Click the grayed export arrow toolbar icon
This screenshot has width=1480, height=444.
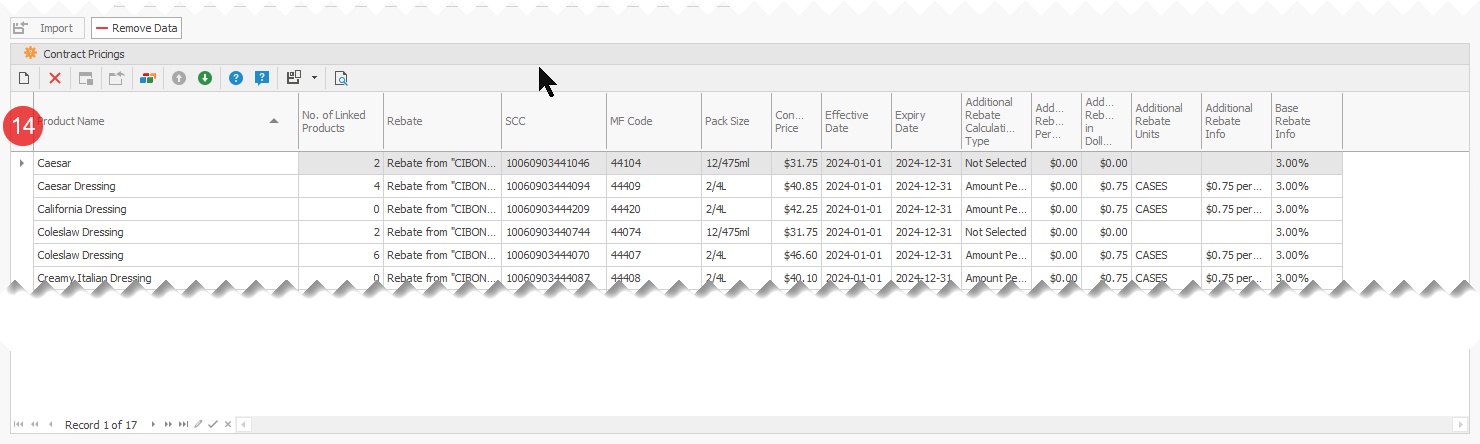point(116,78)
